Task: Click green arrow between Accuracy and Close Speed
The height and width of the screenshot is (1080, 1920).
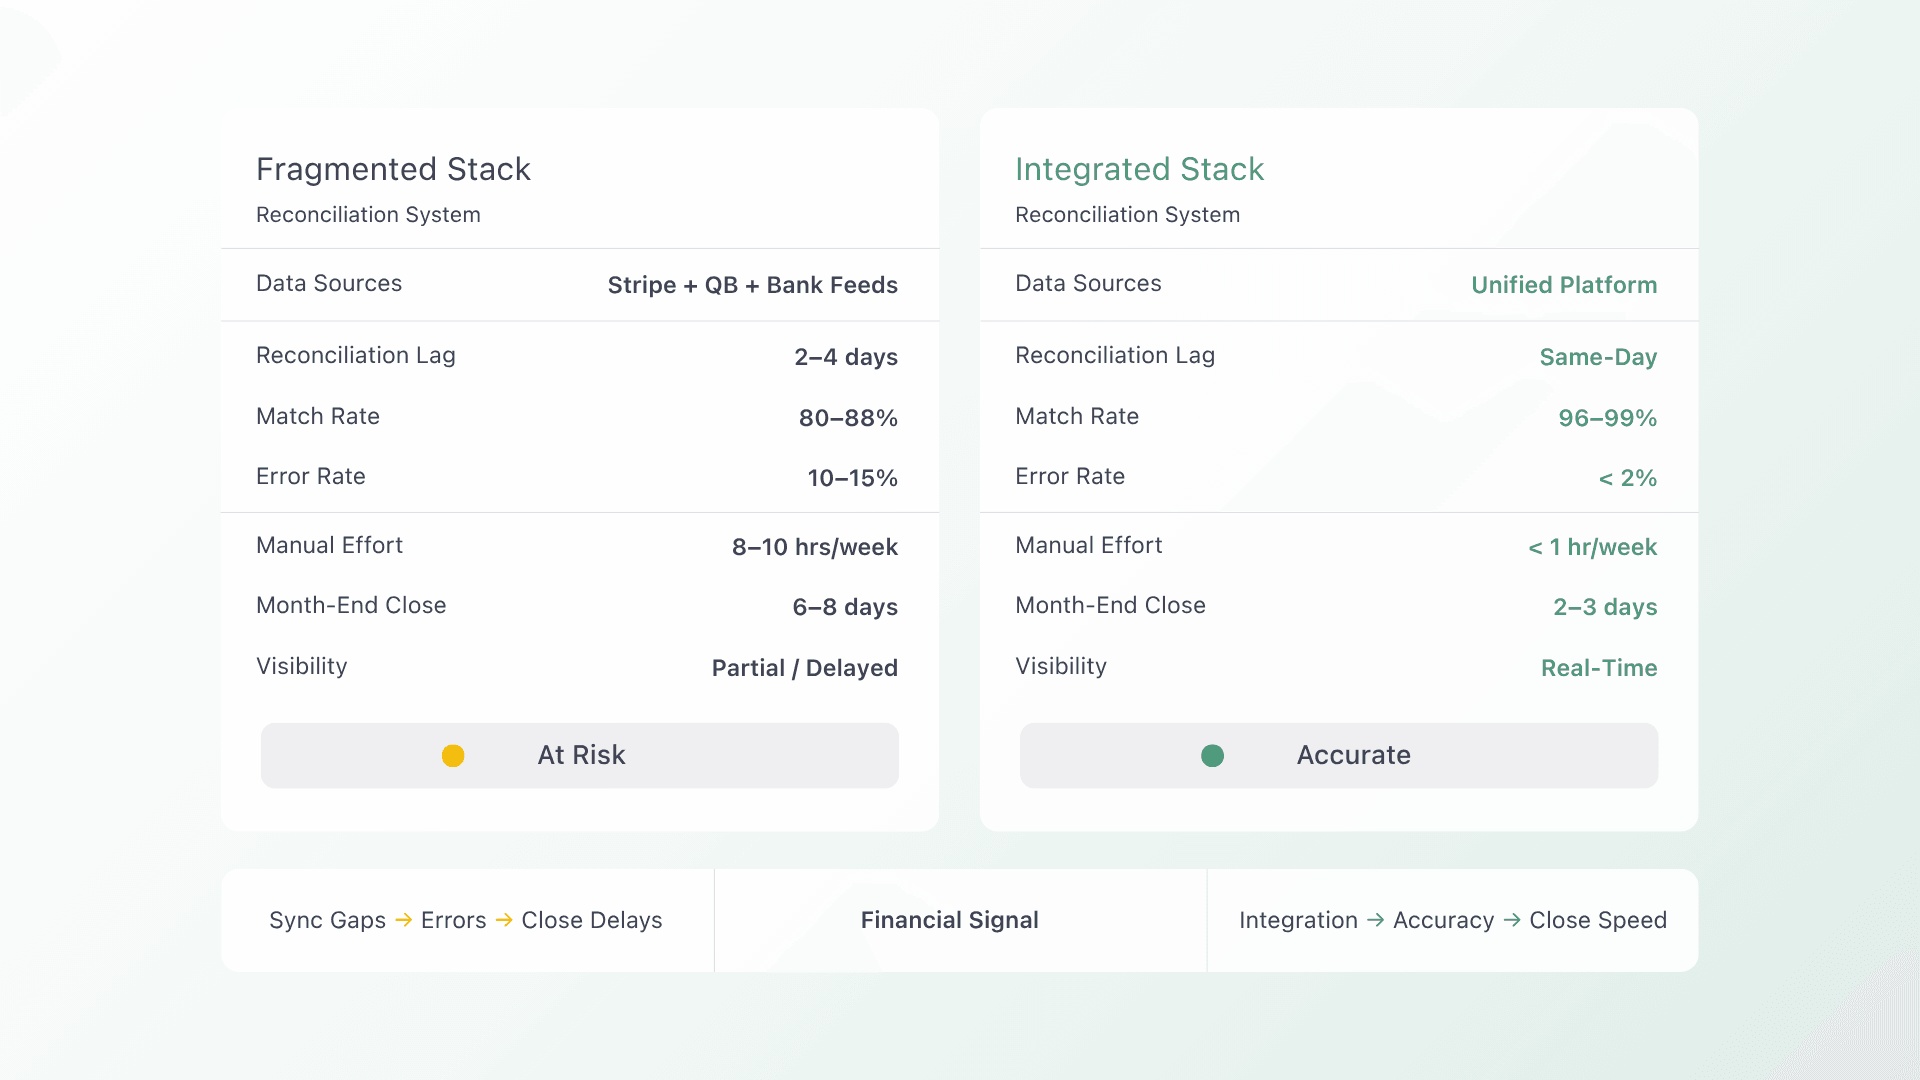Action: pos(1511,920)
